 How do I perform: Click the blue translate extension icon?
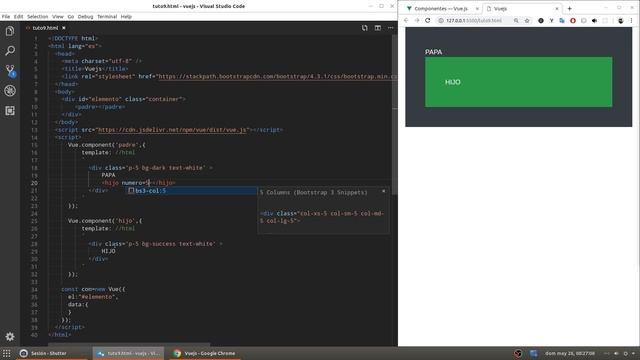(x=562, y=20)
